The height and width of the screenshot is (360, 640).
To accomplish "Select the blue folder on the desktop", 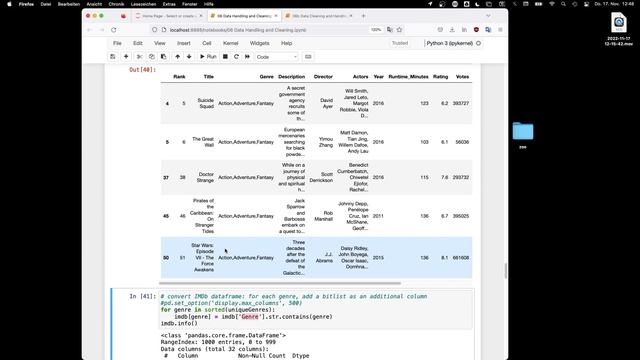I will click(523, 131).
